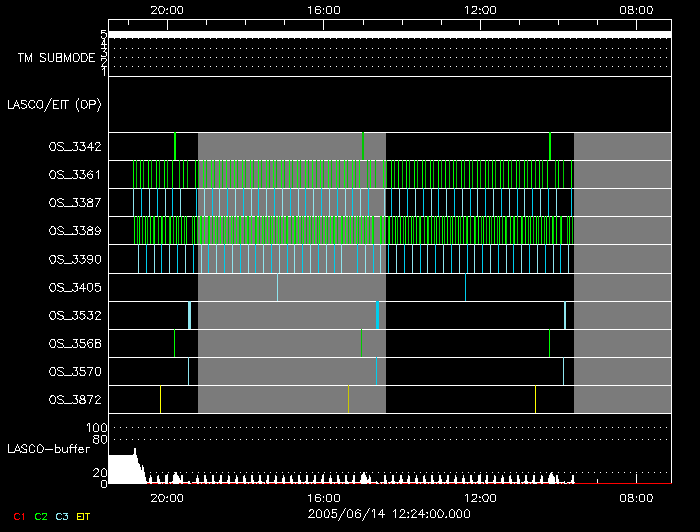Click the cyan C3 legend entry
The width and height of the screenshot is (700, 532).
click(x=62, y=516)
